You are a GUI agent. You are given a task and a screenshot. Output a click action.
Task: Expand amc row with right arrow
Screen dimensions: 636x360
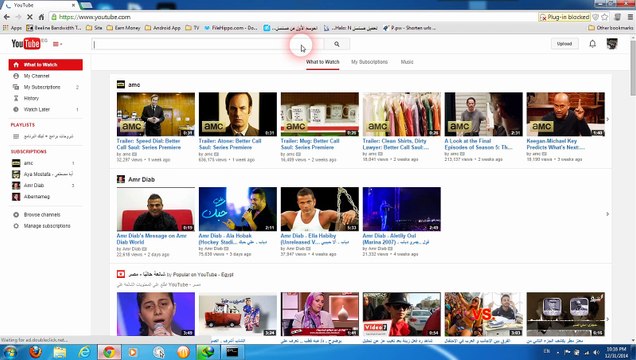click(608, 119)
